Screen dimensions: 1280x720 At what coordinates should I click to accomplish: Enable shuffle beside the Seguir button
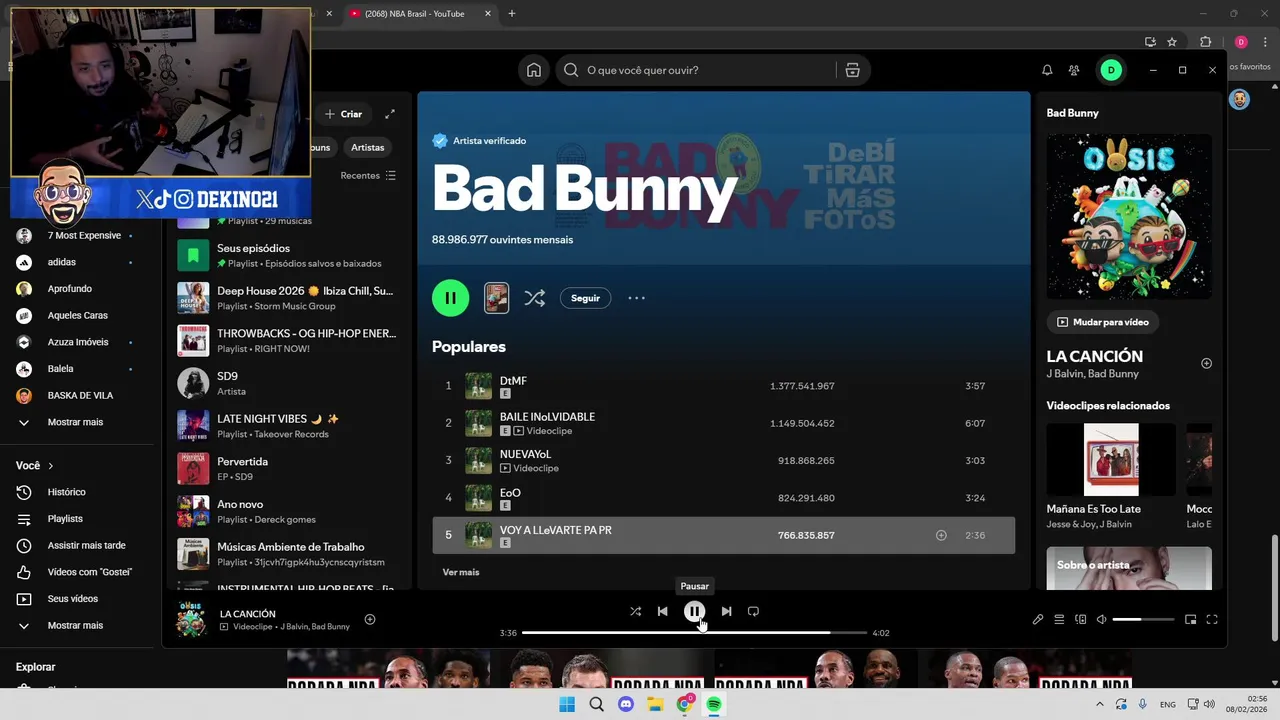click(x=535, y=298)
